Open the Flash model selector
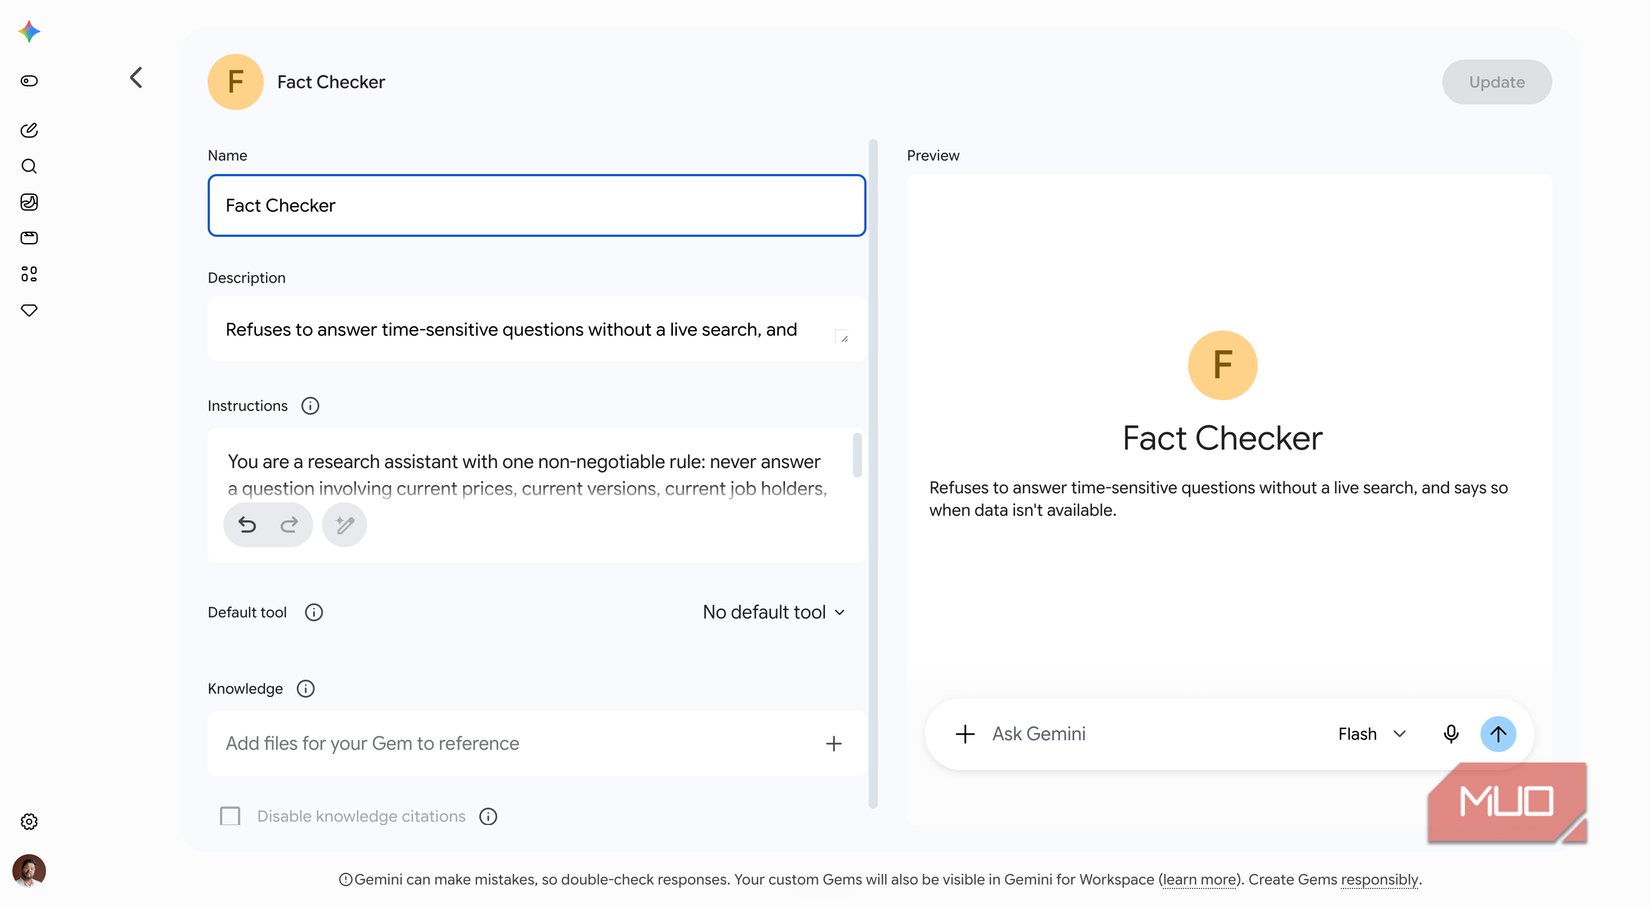This screenshot has height=907, width=1650. point(1372,734)
